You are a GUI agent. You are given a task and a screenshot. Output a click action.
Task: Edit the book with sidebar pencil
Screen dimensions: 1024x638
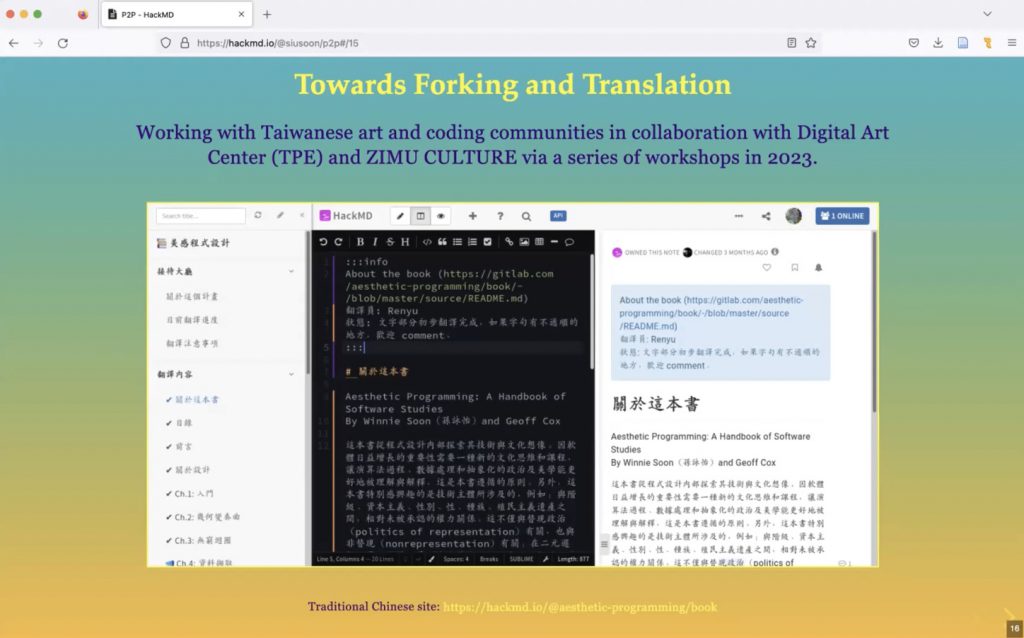tap(280, 215)
